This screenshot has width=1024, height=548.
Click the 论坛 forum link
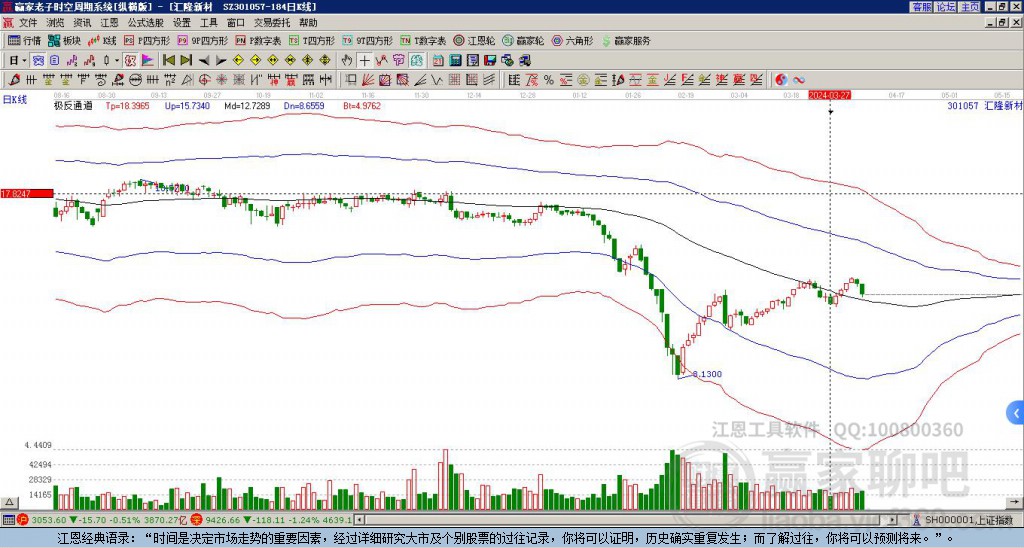945,7
